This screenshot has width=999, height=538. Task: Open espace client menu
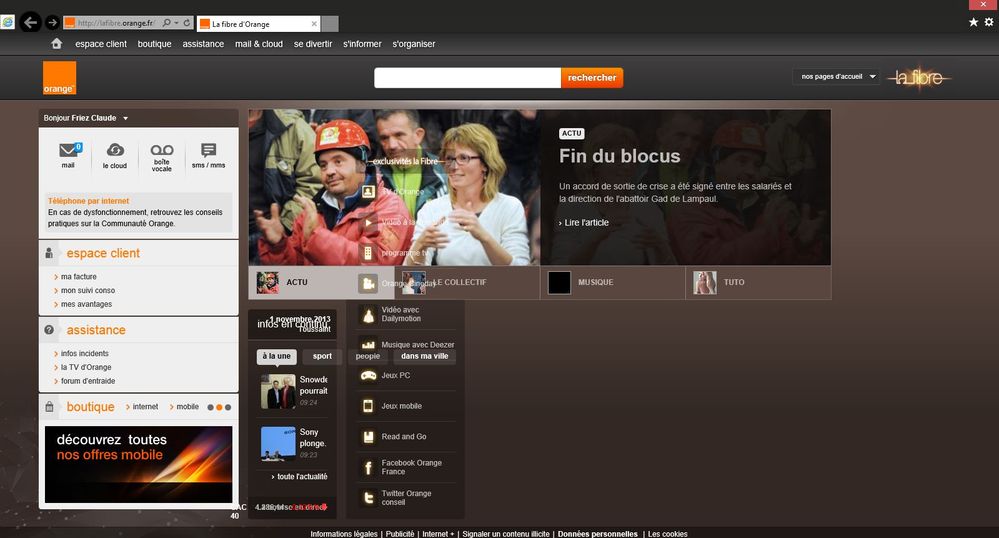pos(101,43)
